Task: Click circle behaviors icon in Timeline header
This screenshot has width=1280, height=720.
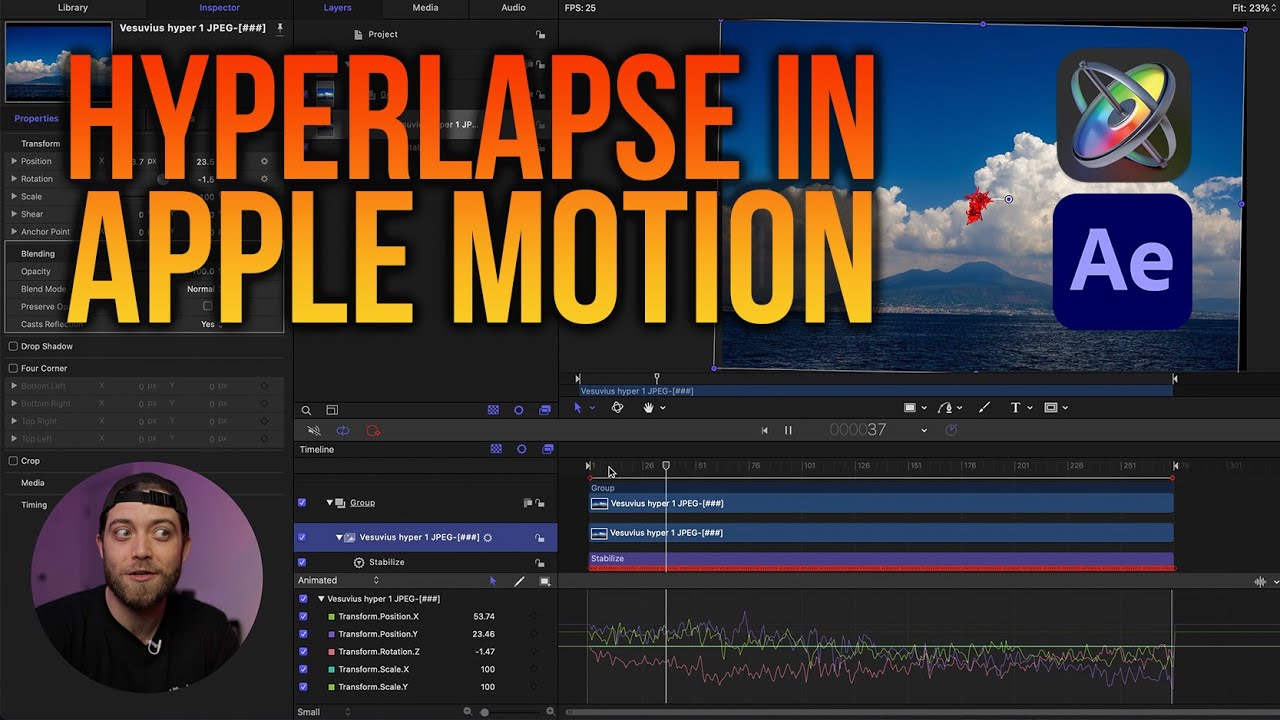Action: (521, 449)
